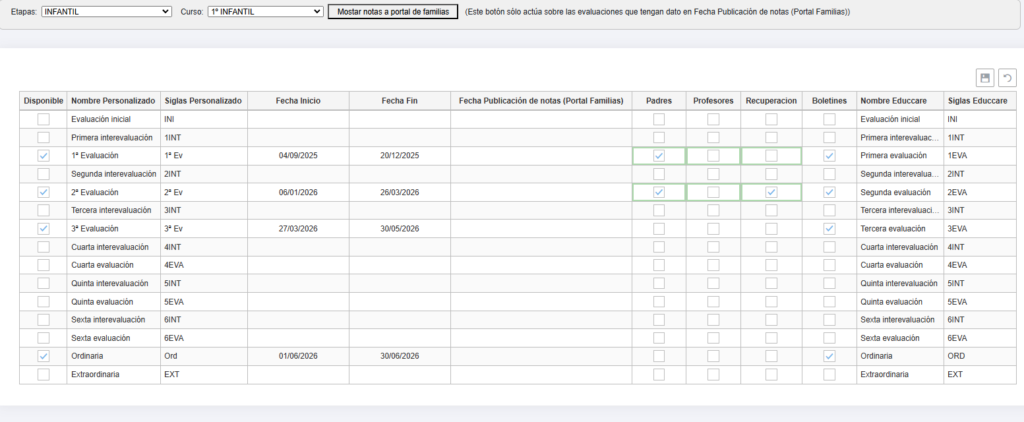1024x422 pixels.
Task: Toggle Padres checkbox for 2ª Evaluación
Action: (x=659, y=192)
